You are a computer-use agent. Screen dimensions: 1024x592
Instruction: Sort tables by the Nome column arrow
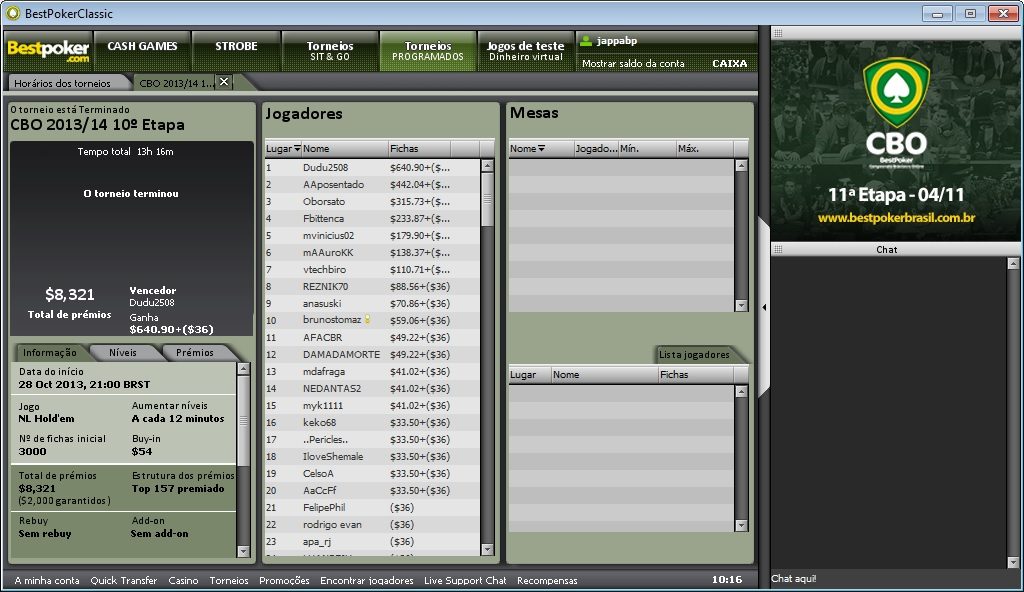click(541, 149)
